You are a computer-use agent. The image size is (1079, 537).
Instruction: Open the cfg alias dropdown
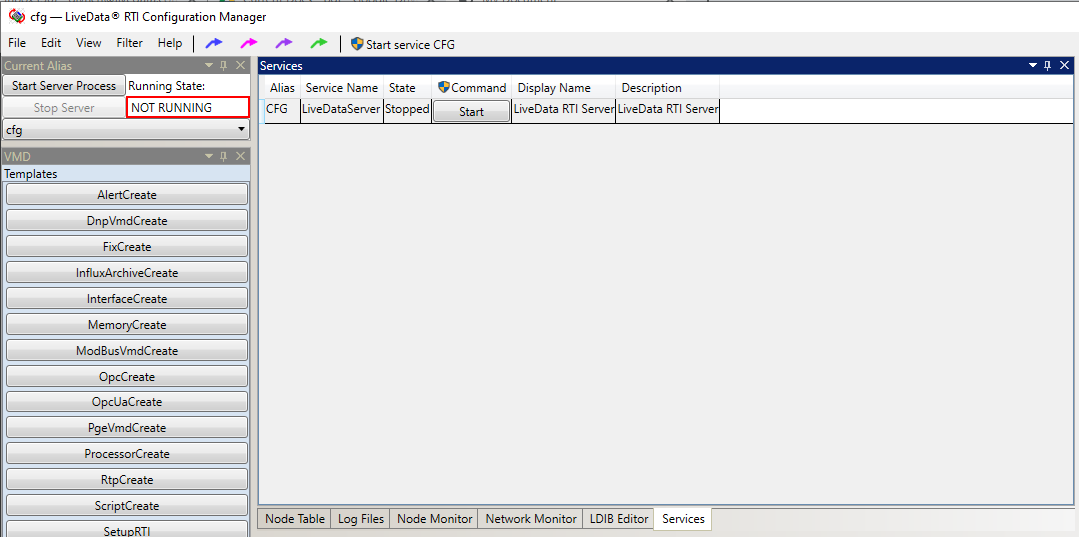point(126,129)
